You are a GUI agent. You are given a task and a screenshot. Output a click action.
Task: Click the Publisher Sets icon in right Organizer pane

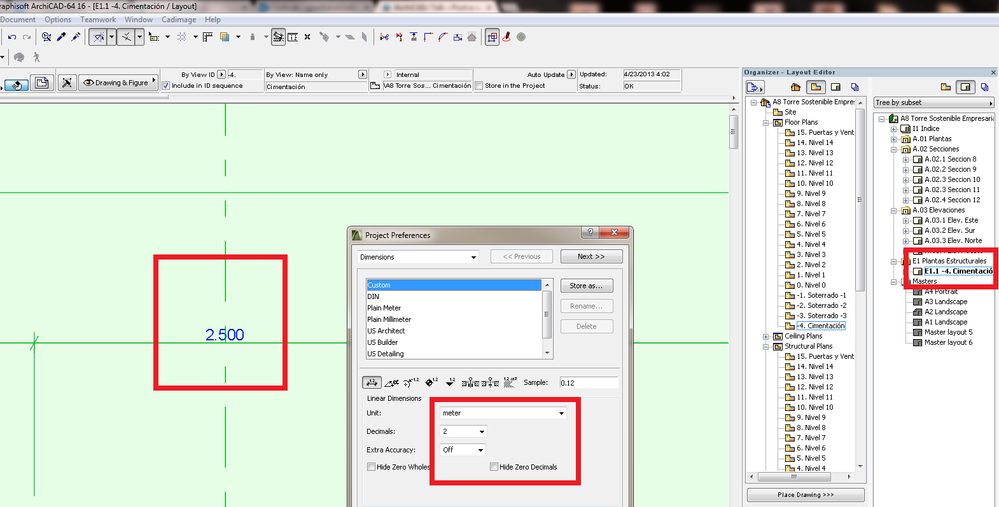point(985,87)
